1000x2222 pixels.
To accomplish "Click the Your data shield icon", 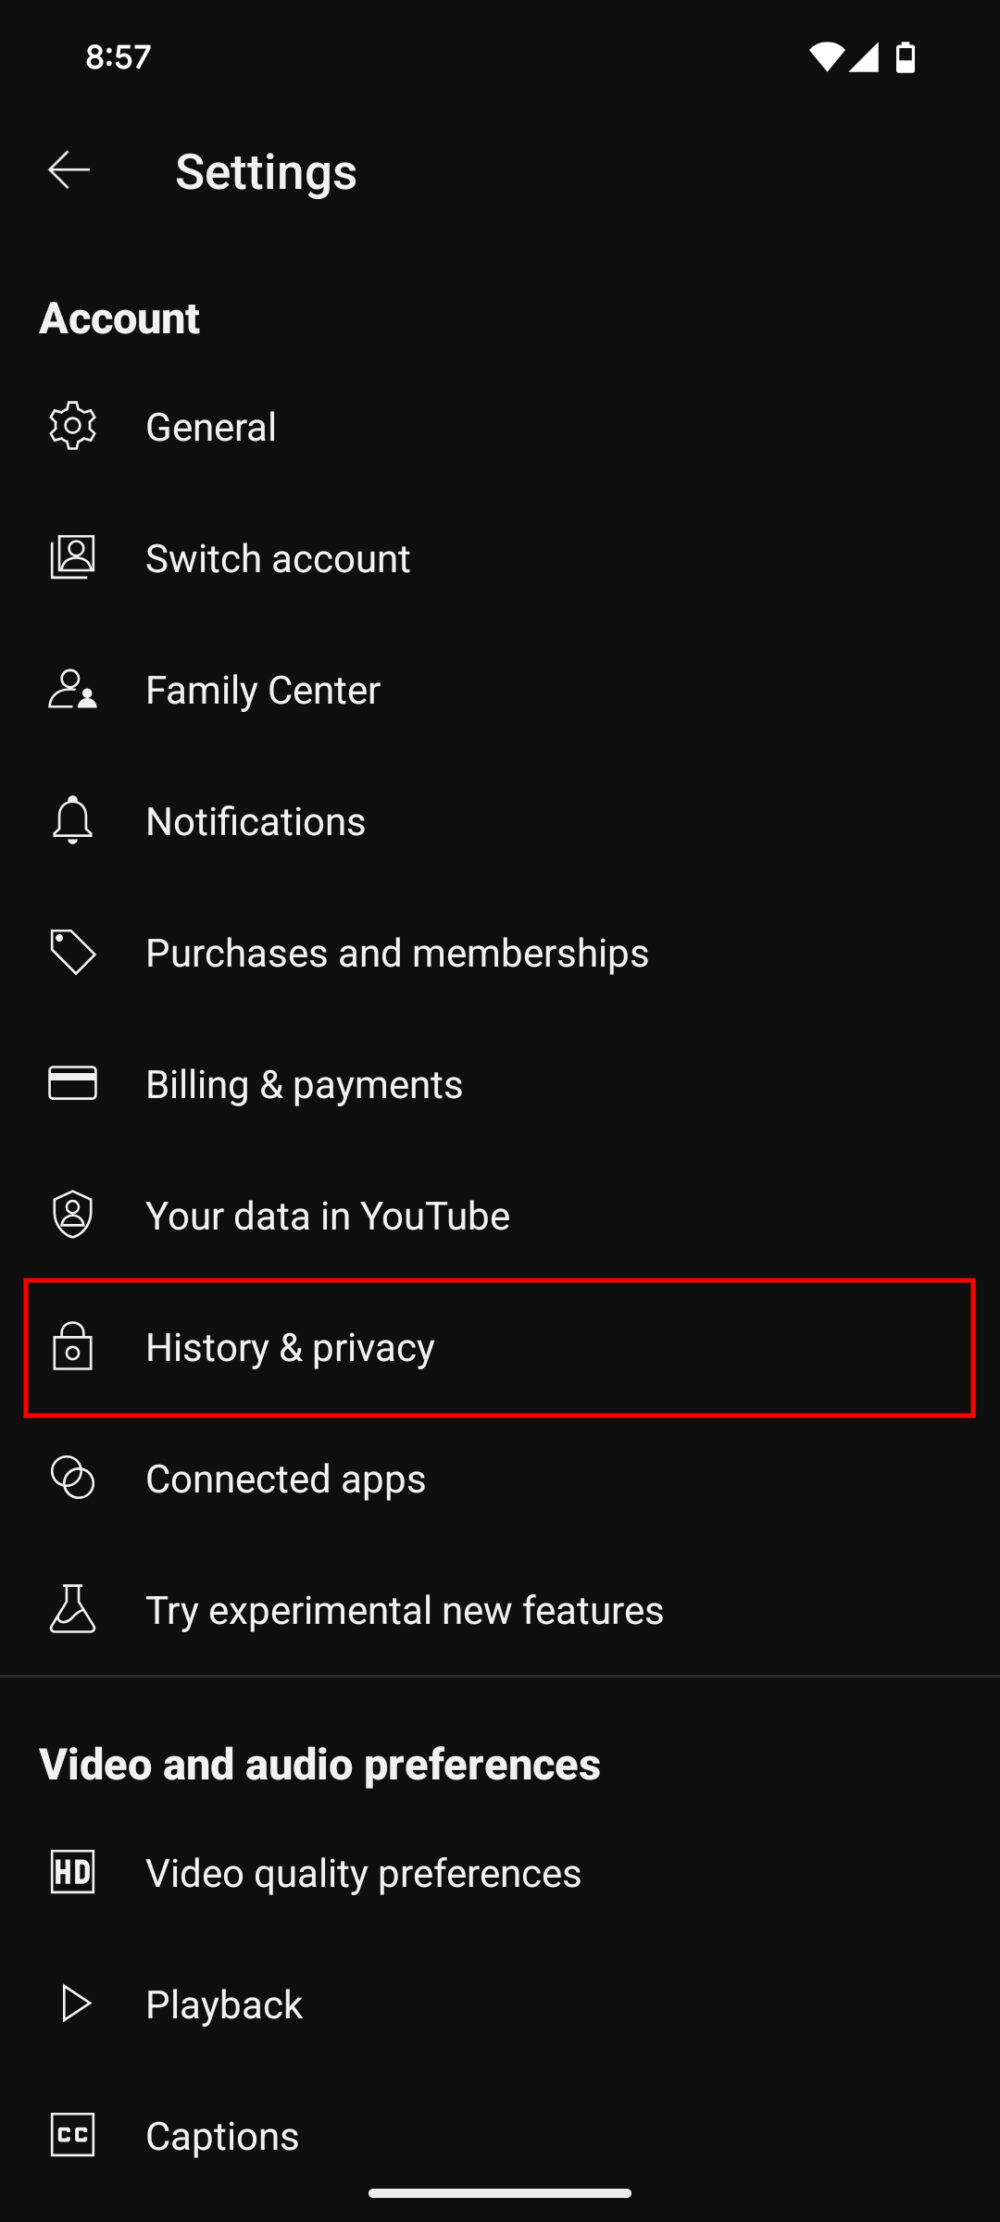I will [71, 1214].
